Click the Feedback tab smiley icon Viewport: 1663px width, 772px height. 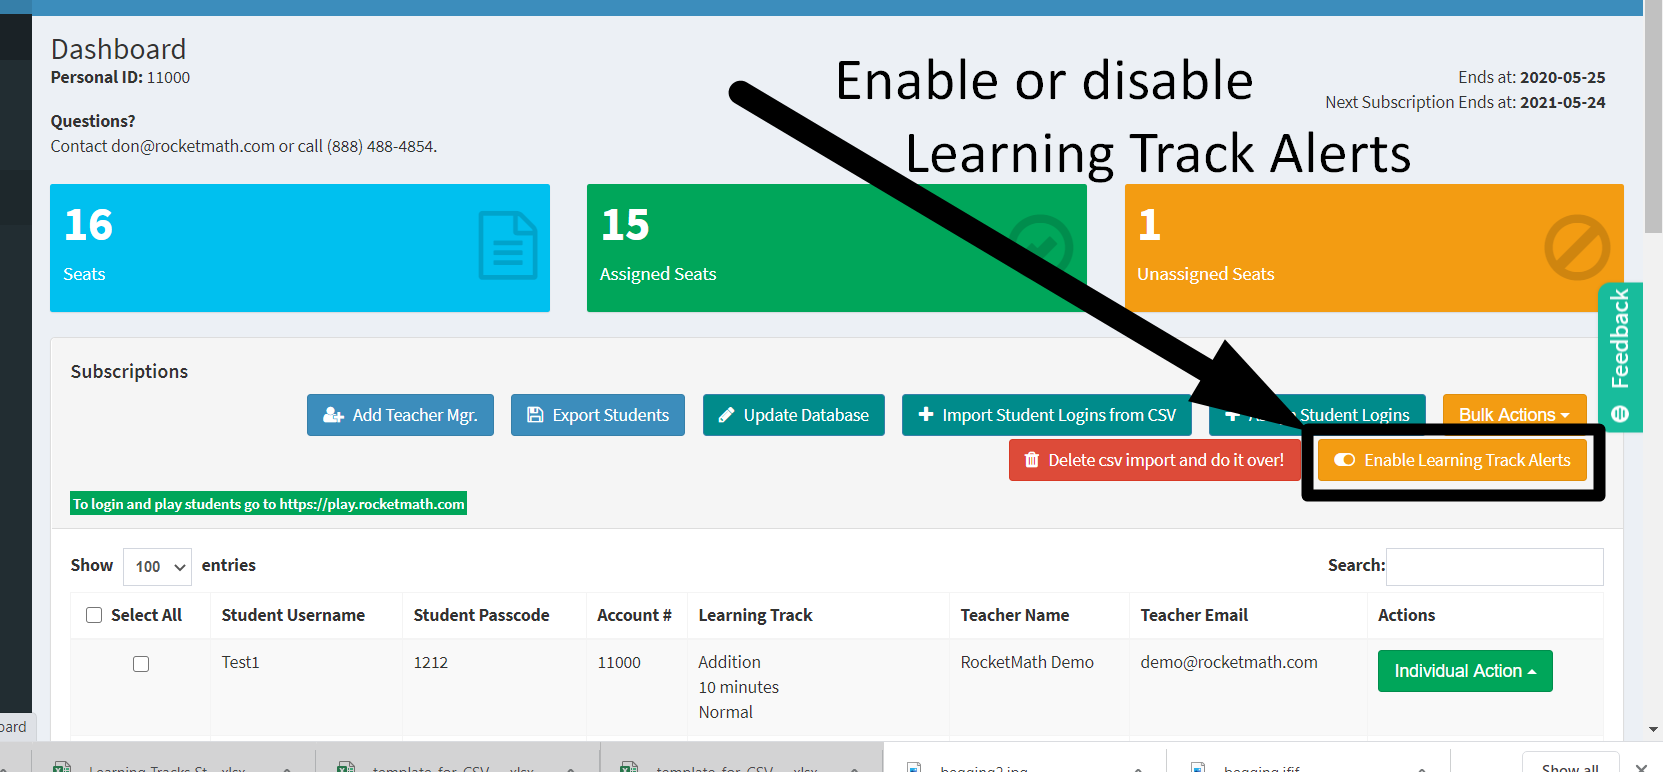click(1620, 414)
